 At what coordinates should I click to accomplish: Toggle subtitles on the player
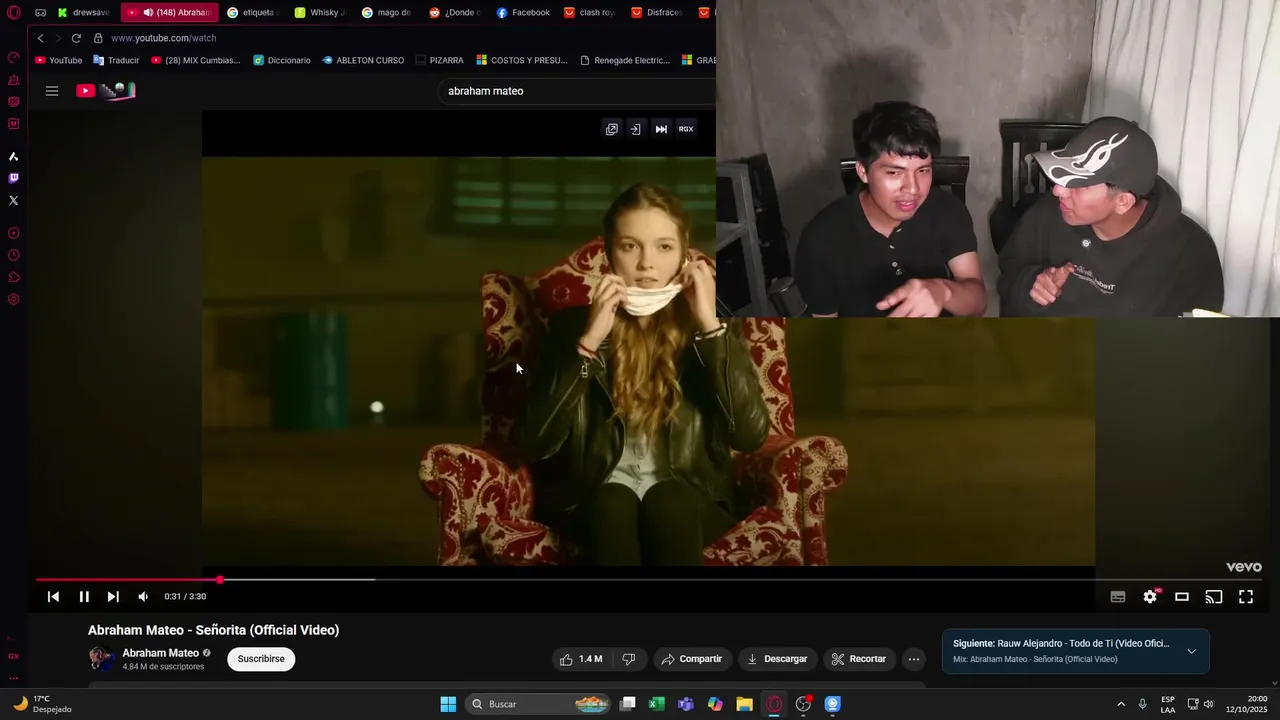click(x=1118, y=597)
